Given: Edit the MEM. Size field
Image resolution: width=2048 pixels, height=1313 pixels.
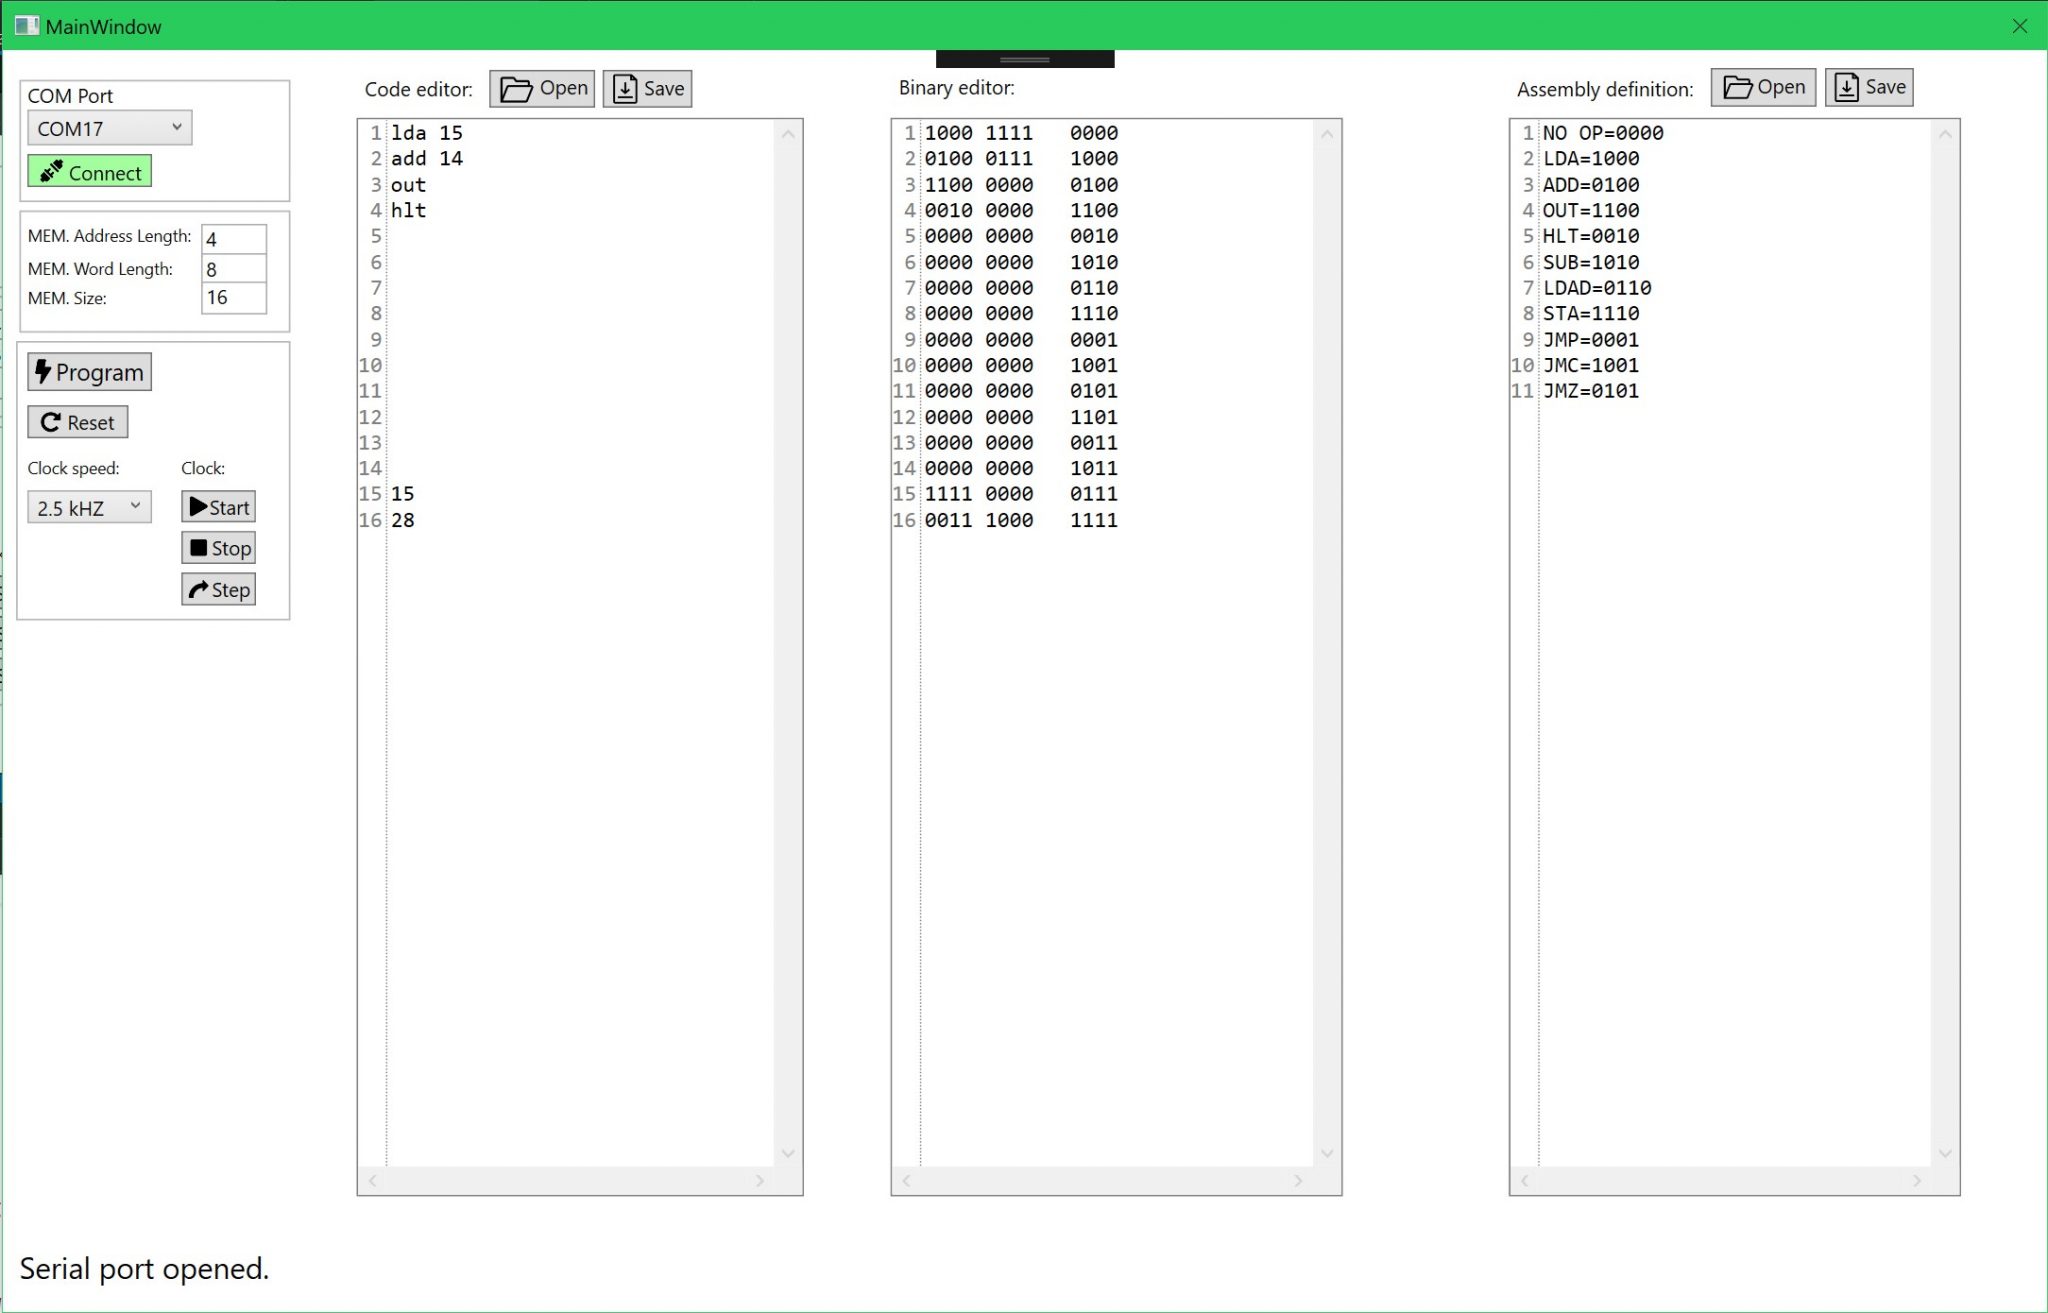Looking at the screenshot, I should (x=234, y=297).
